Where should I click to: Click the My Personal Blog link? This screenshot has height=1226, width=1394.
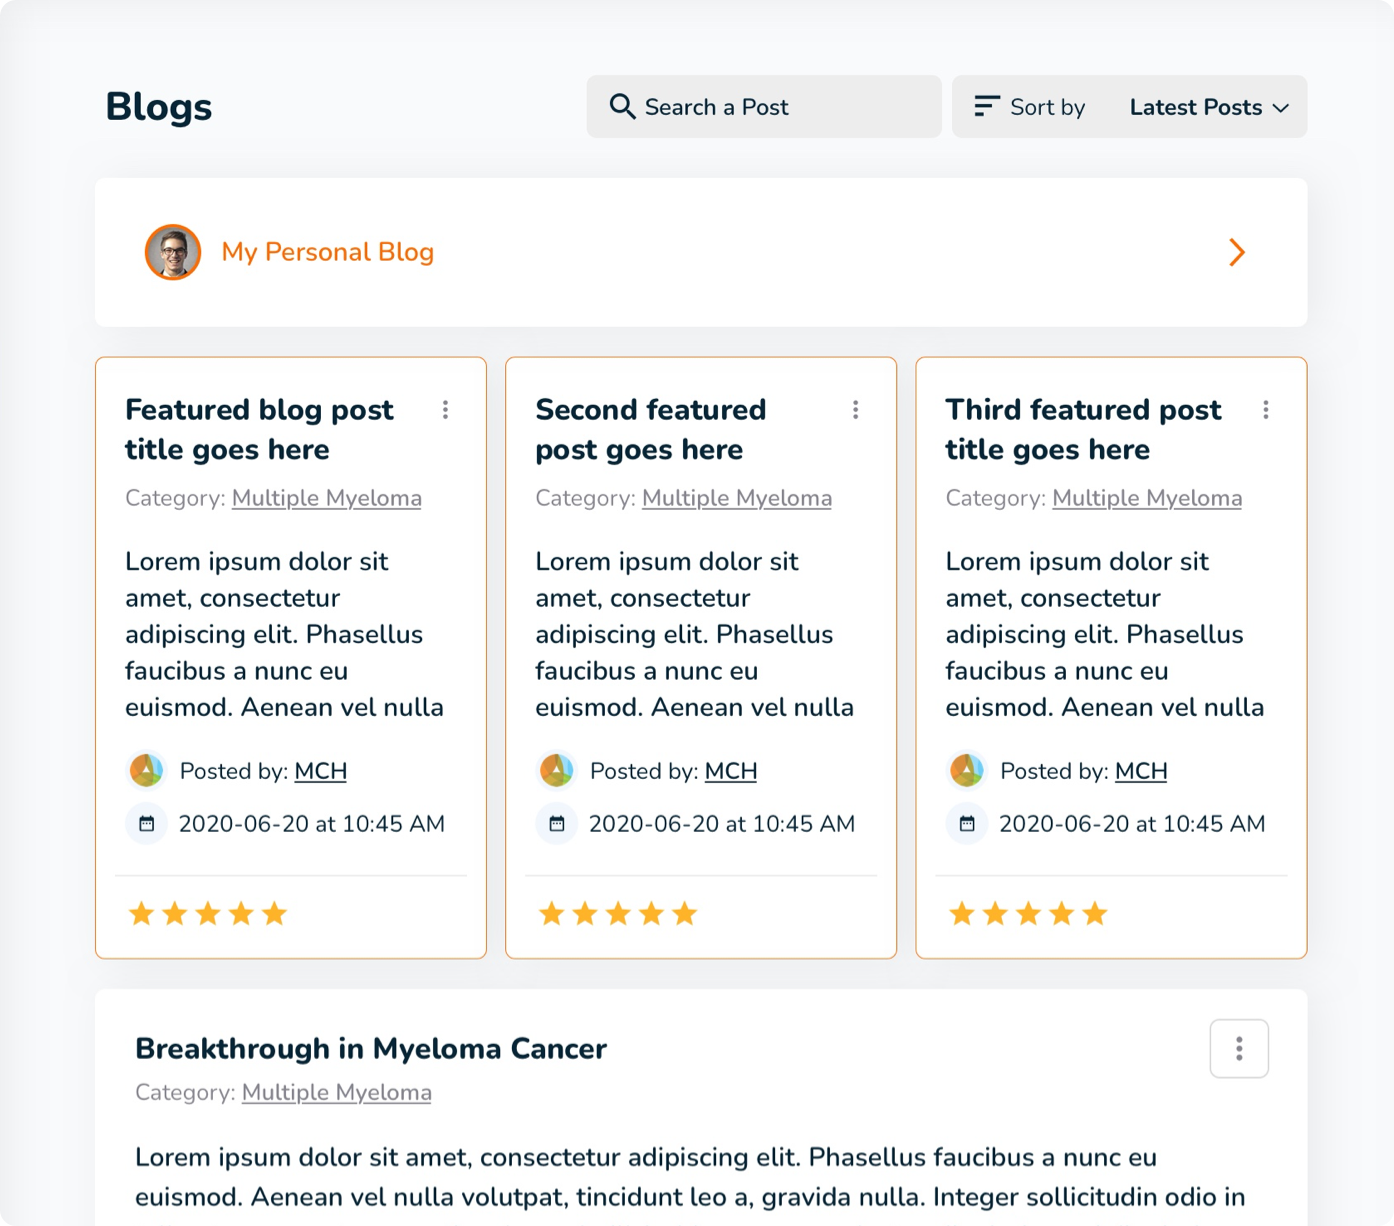328,252
